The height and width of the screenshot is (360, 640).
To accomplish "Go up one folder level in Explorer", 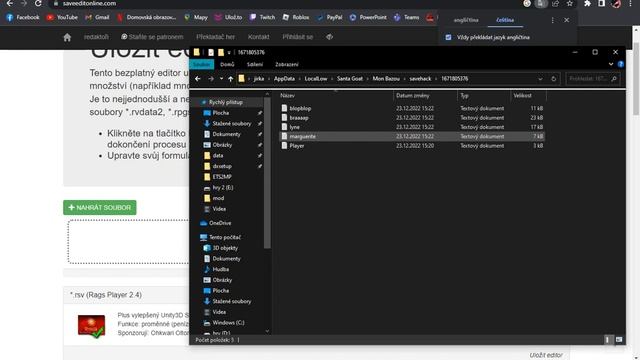I will (x=231, y=79).
